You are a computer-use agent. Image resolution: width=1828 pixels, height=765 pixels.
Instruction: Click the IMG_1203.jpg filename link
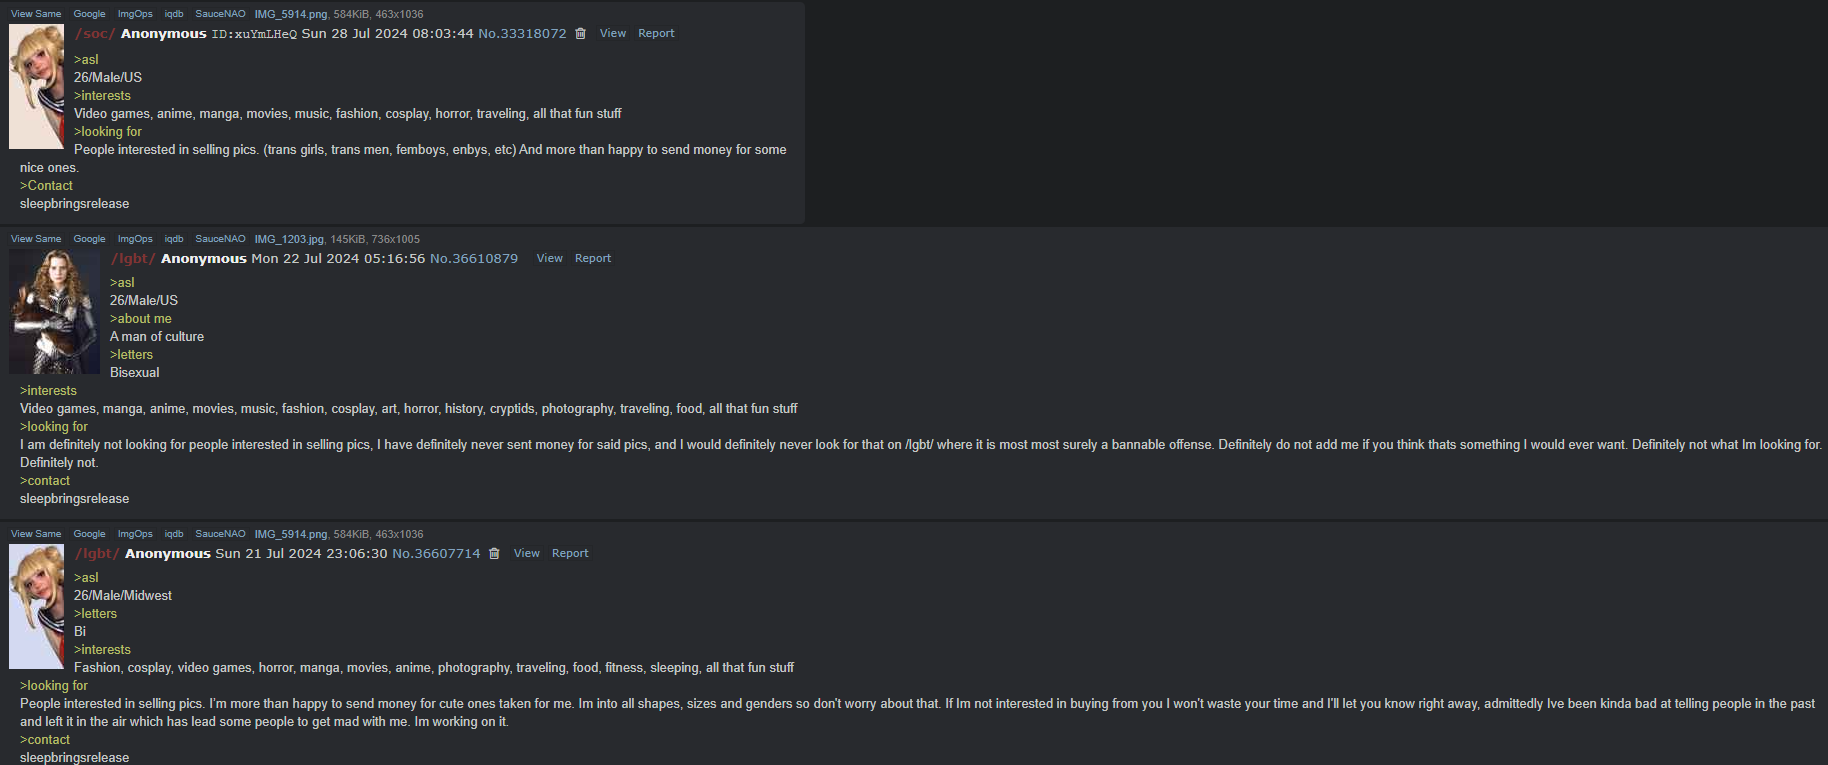click(289, 239)
